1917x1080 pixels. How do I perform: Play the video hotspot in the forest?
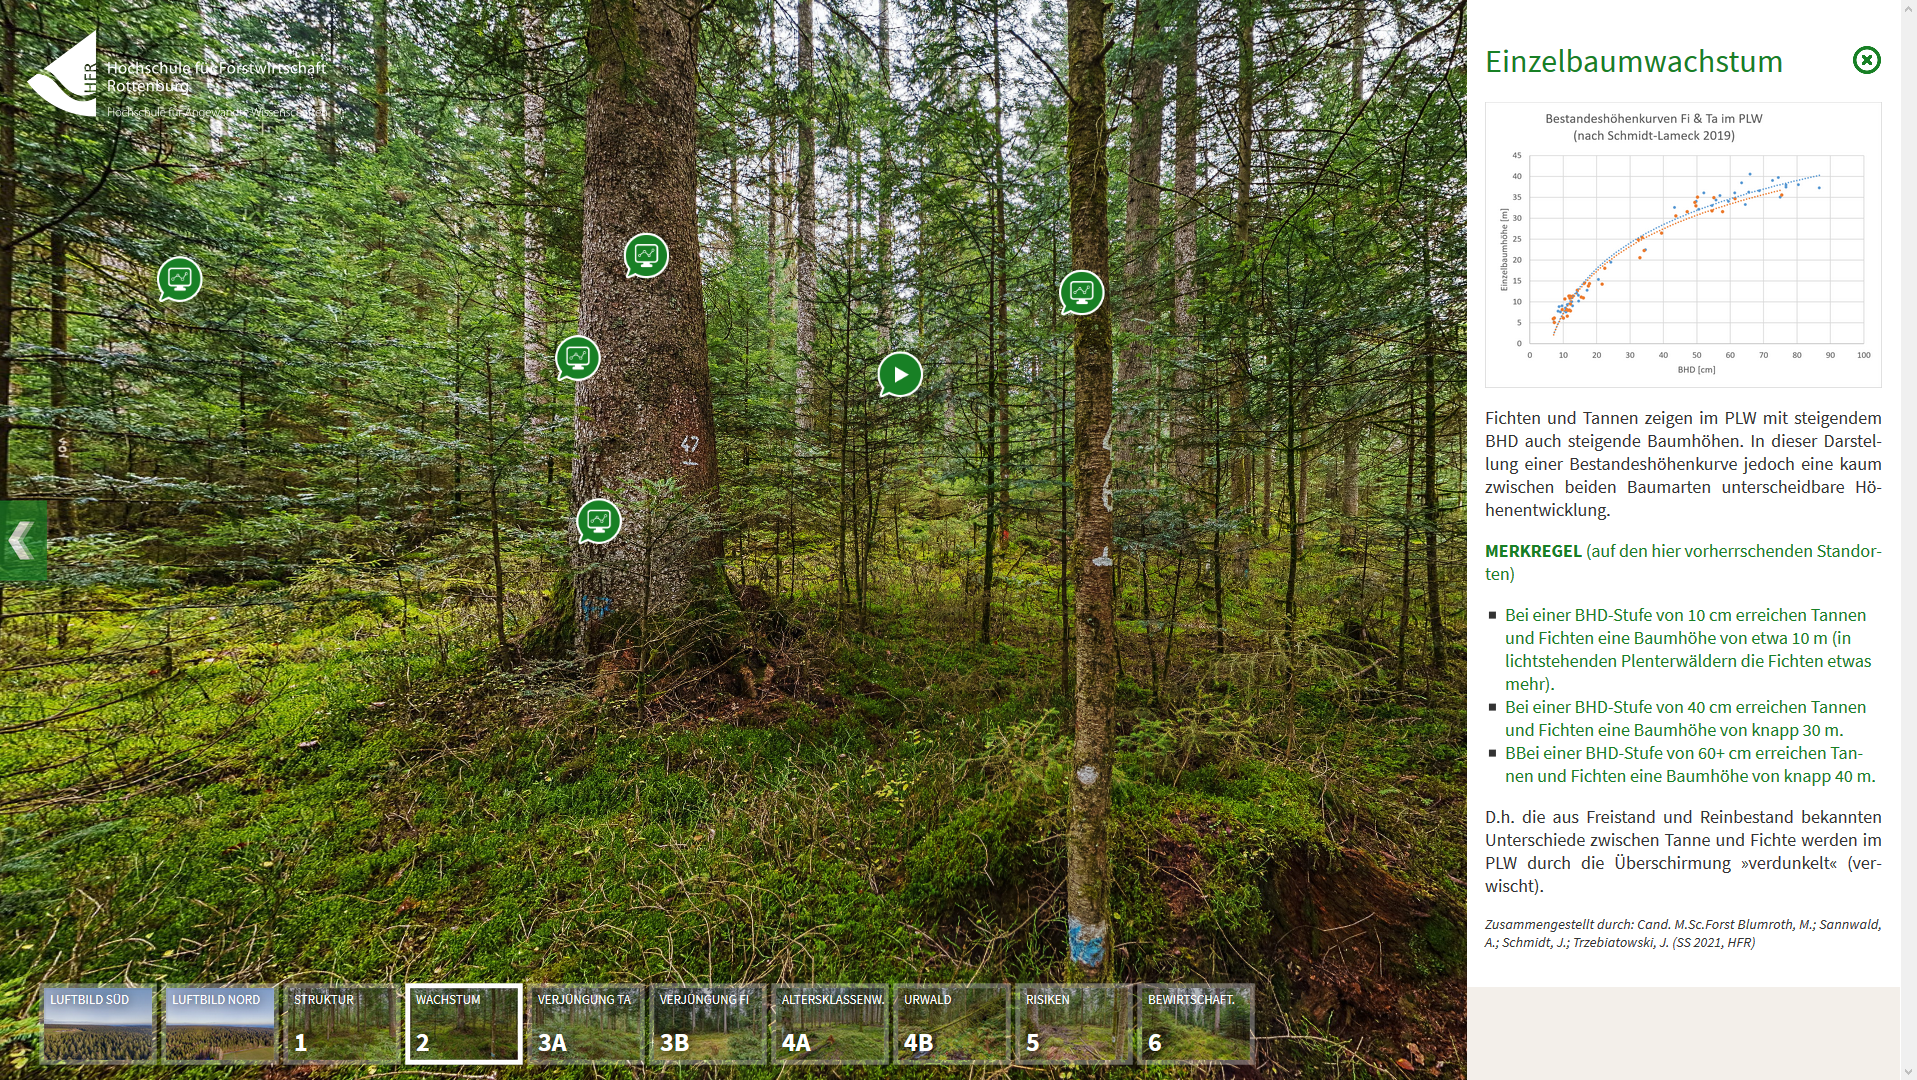click(900, 375)
